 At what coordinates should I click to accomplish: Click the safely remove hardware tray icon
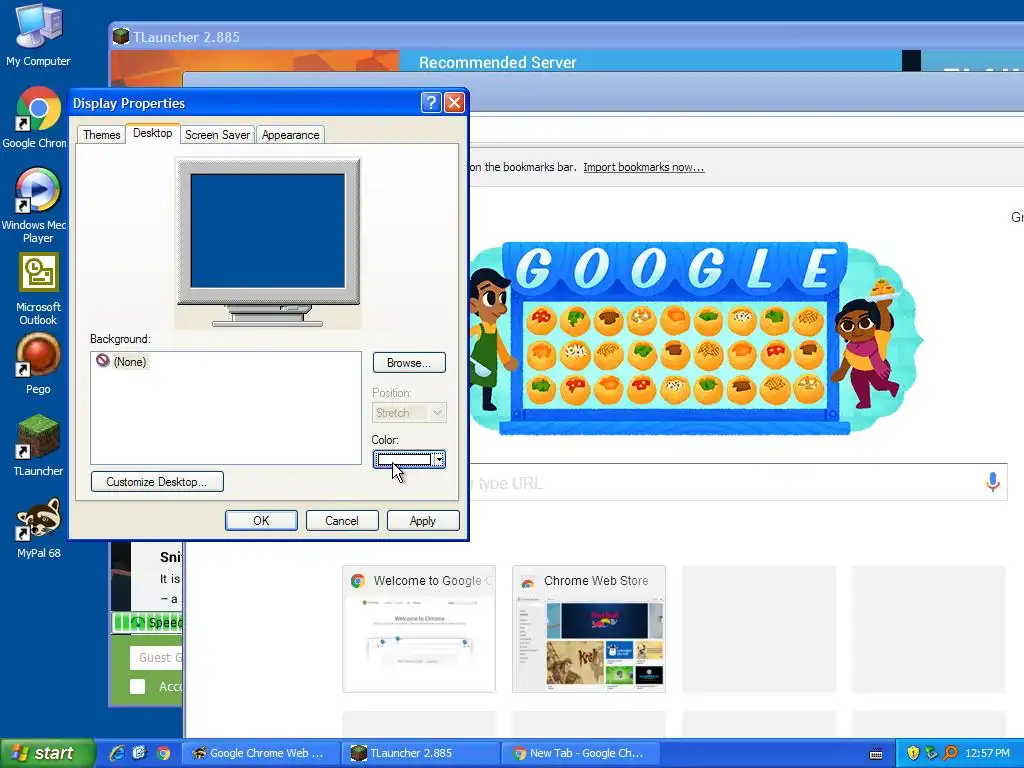[932, 753]
